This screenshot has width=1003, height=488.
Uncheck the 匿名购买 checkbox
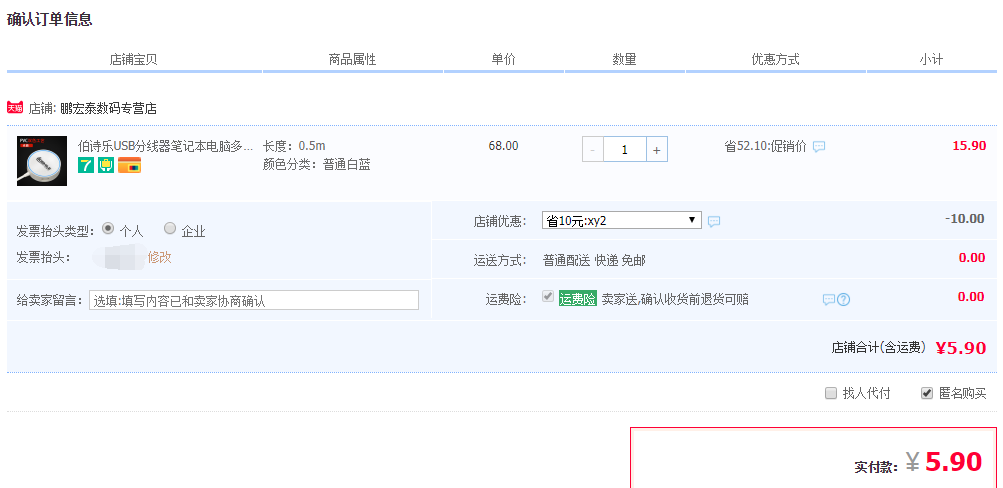click(927, 393)
